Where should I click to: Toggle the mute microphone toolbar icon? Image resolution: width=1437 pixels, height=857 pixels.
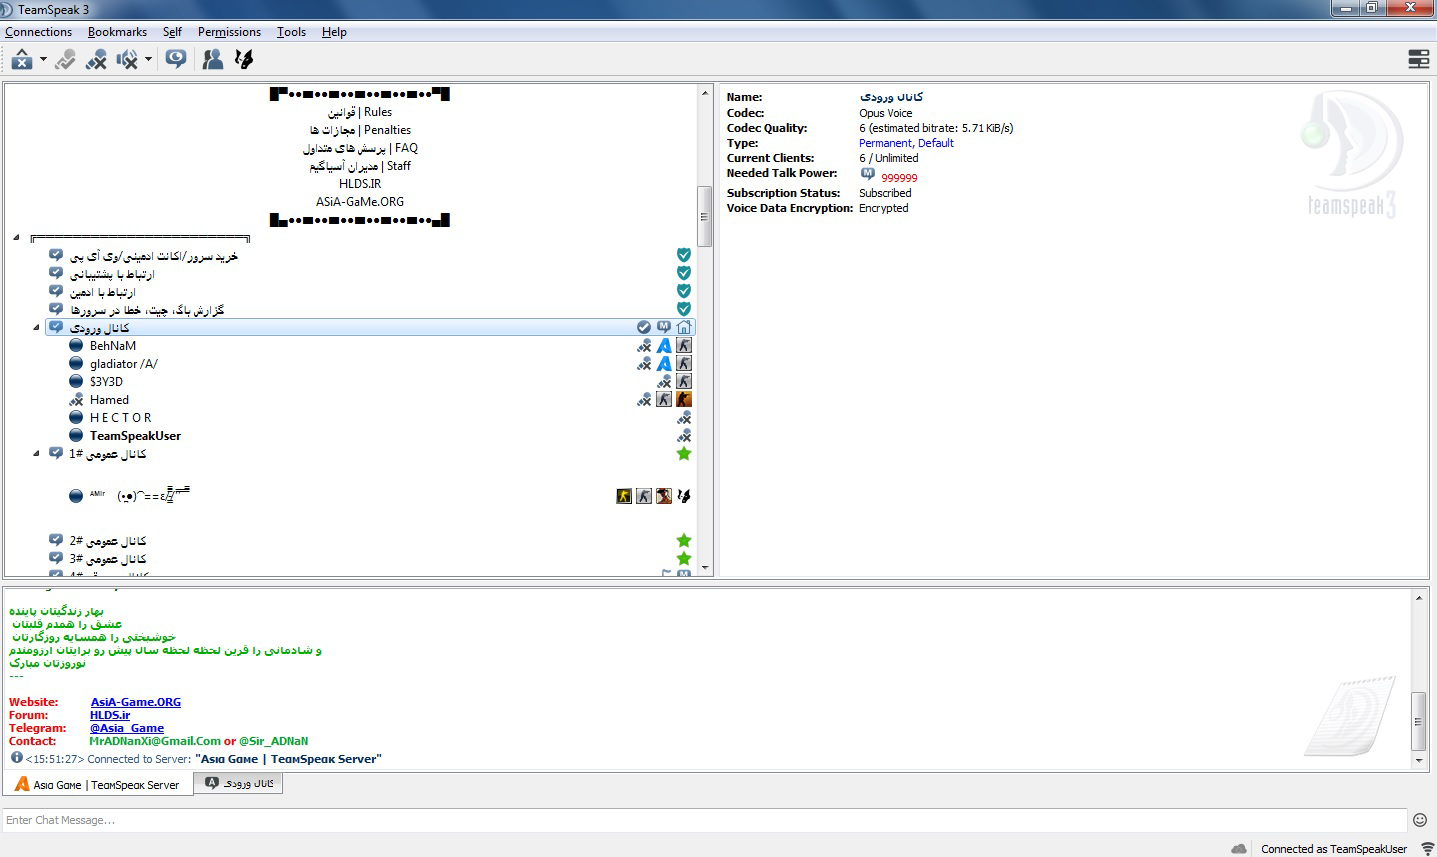96,60
